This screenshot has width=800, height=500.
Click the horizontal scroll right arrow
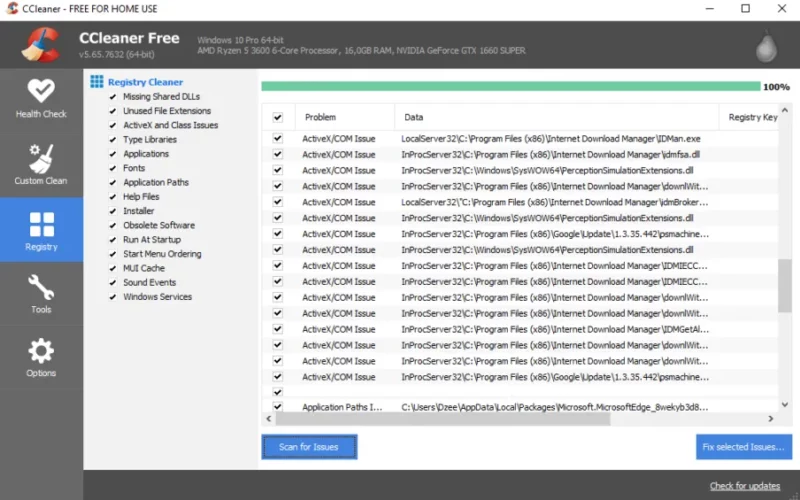pos(771,418)
